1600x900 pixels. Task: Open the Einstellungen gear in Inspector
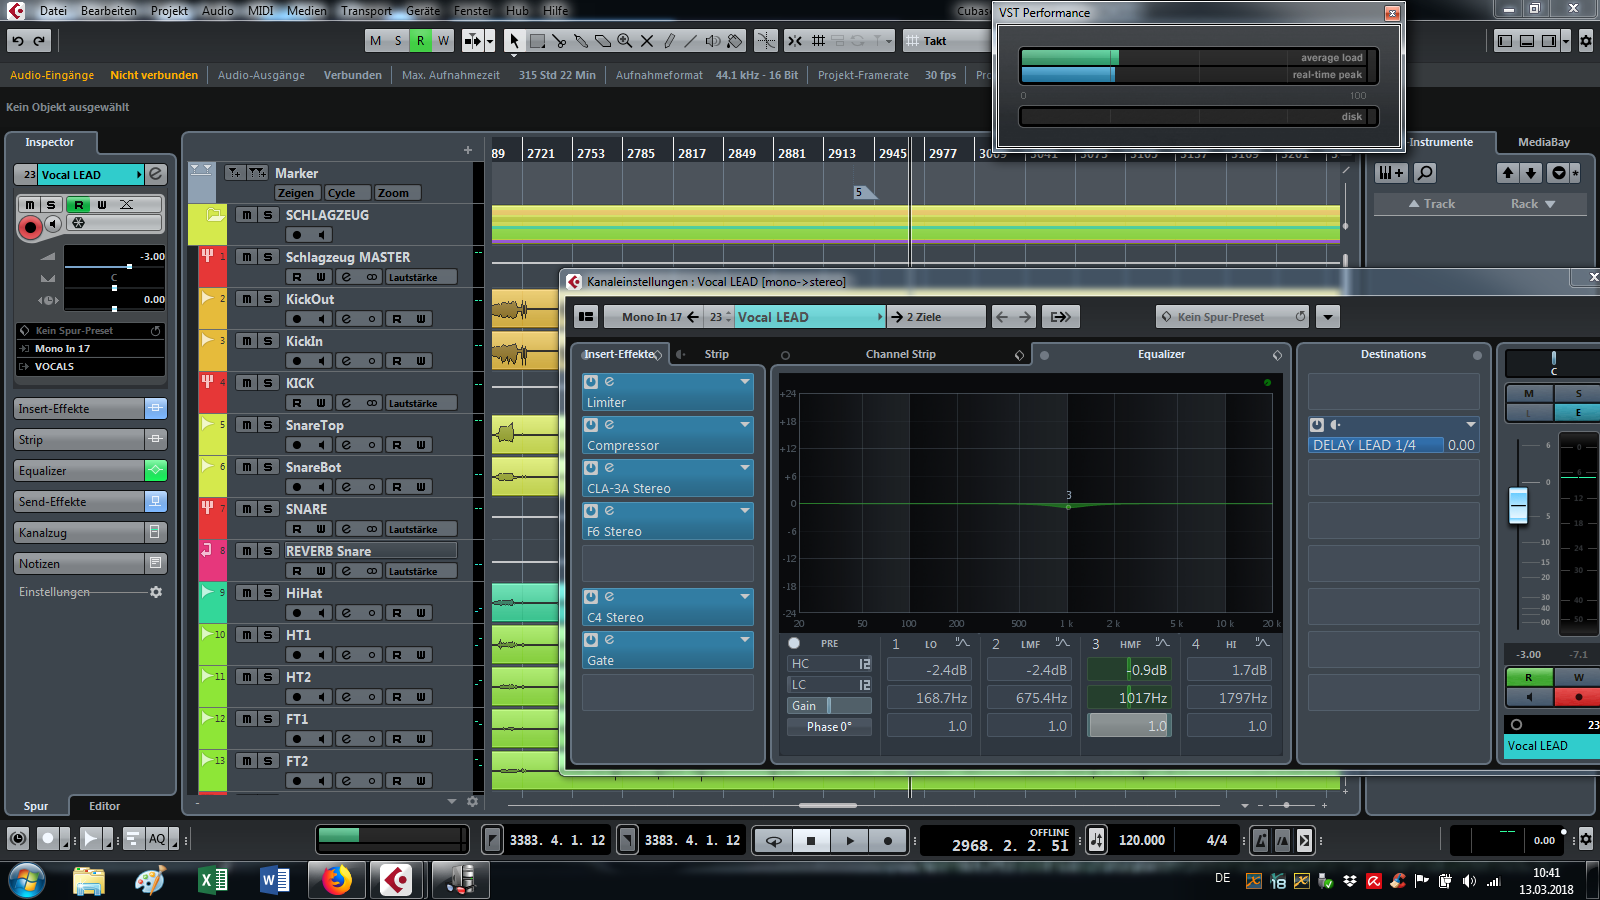[156, 592]
